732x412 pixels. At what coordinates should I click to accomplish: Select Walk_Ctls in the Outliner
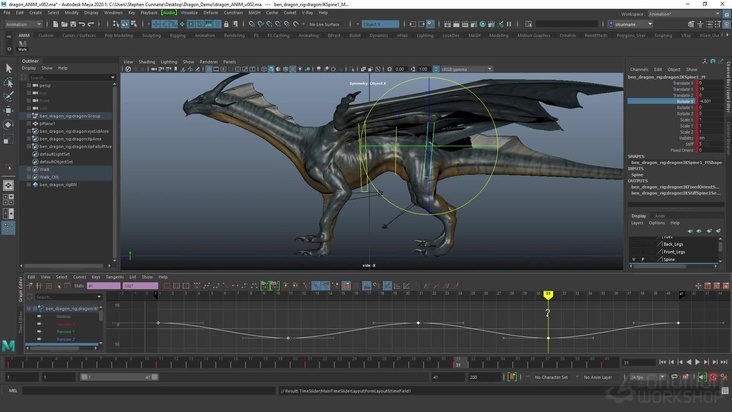[x=49, y=177]
